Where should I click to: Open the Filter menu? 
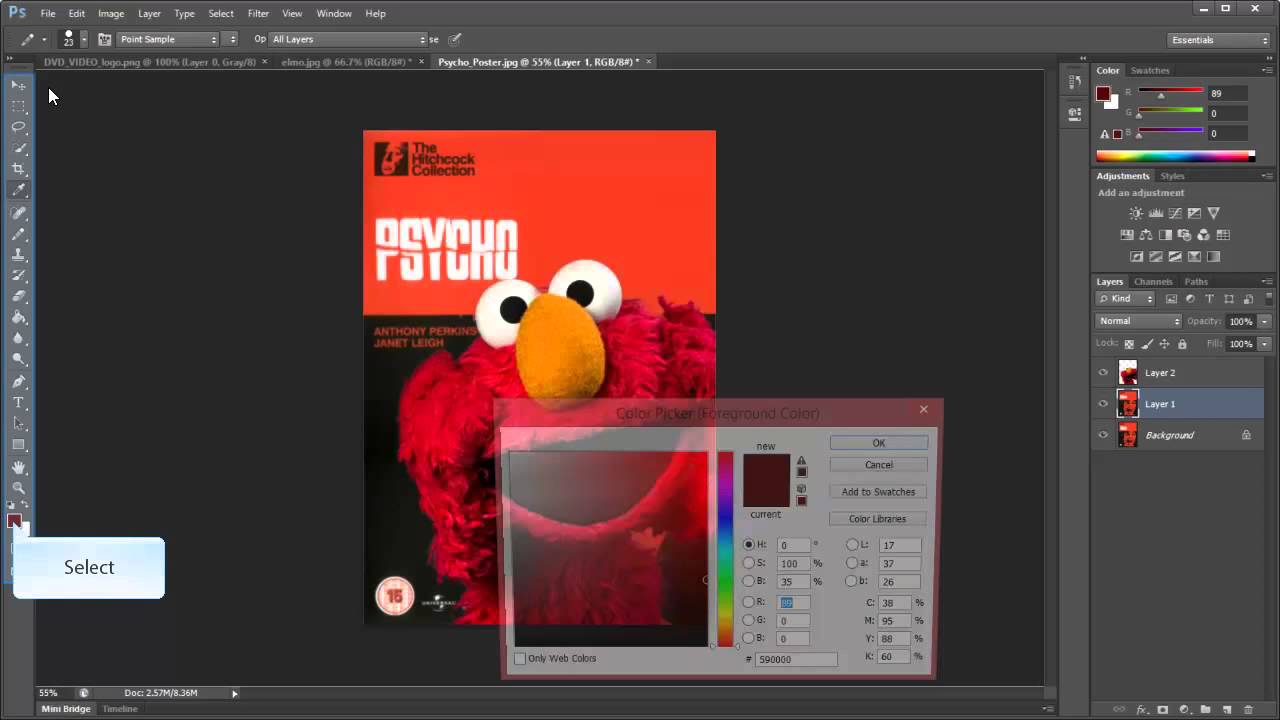pyautogui.click(x=258, y=13)
